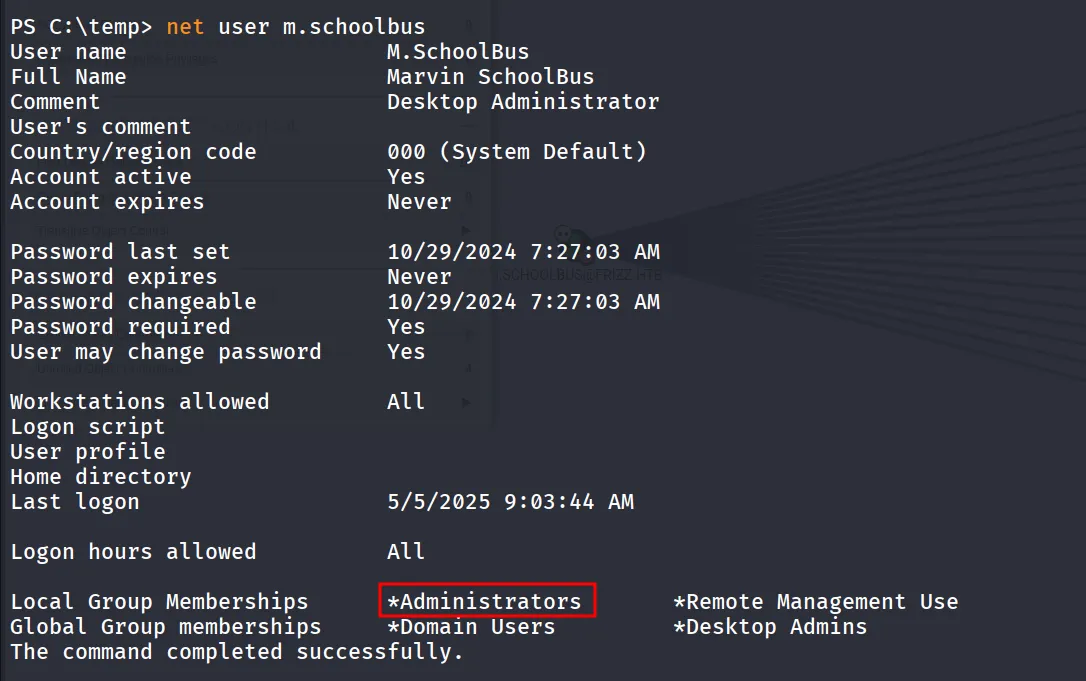The image size is (1086, 681).
Task: Click the Account expires 'Never' value
Action: (x=419, y=202)
